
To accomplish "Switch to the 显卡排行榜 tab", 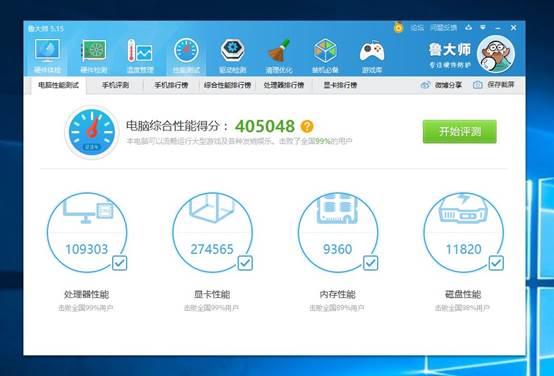I will tap(340, 85).
